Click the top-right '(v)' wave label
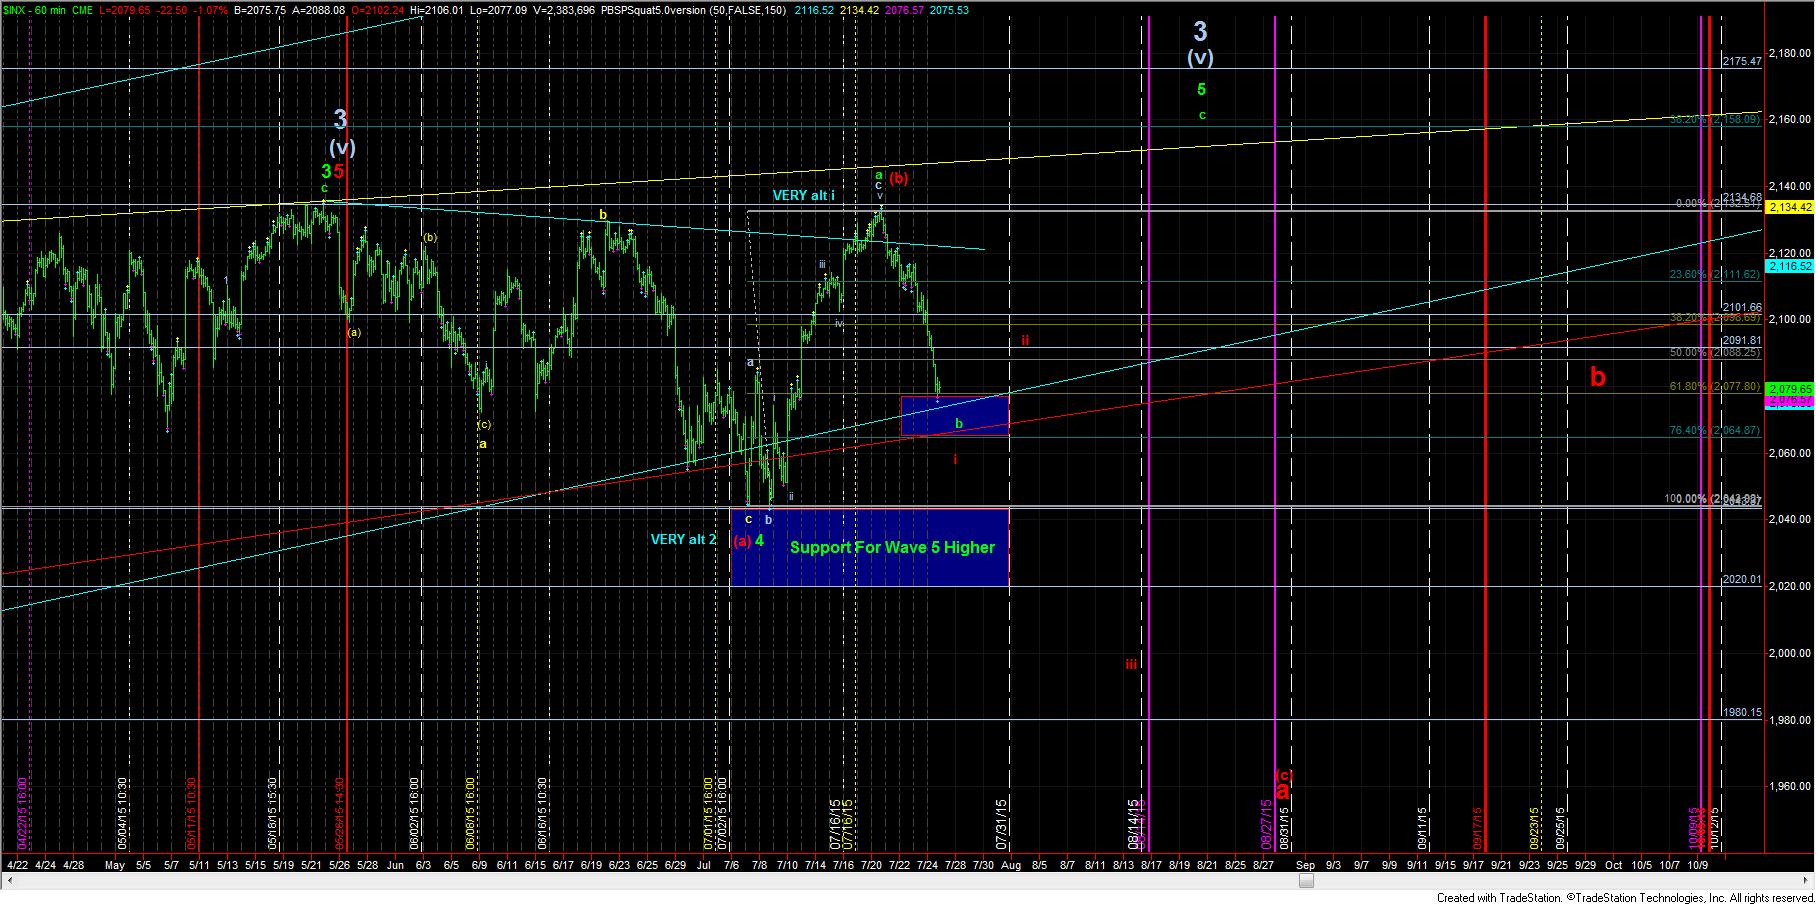 coord(1201,58)
